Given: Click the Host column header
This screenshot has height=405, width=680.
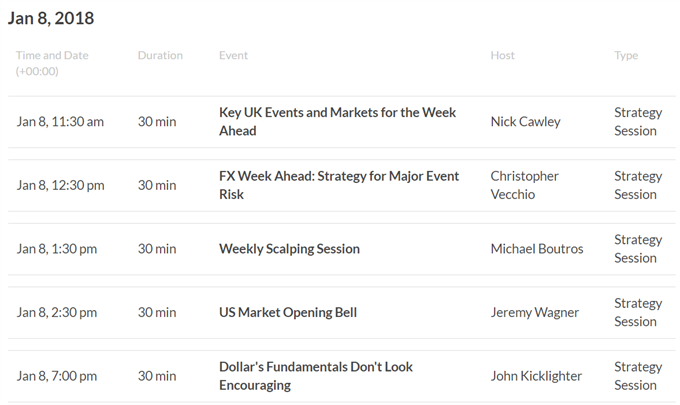Looking at the screenshot, I should click(503, 56).
